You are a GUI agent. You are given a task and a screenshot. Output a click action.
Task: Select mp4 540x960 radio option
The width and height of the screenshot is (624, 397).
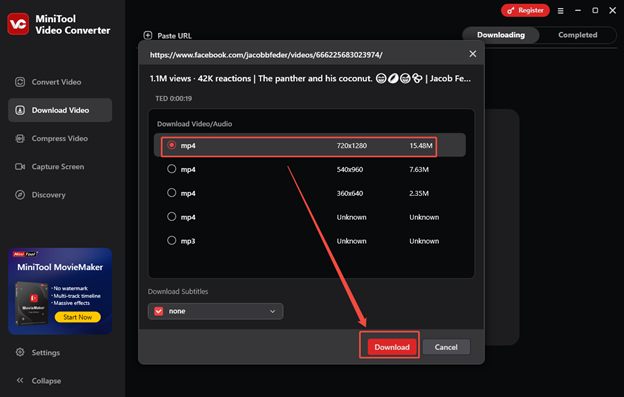tap(172, 169)
